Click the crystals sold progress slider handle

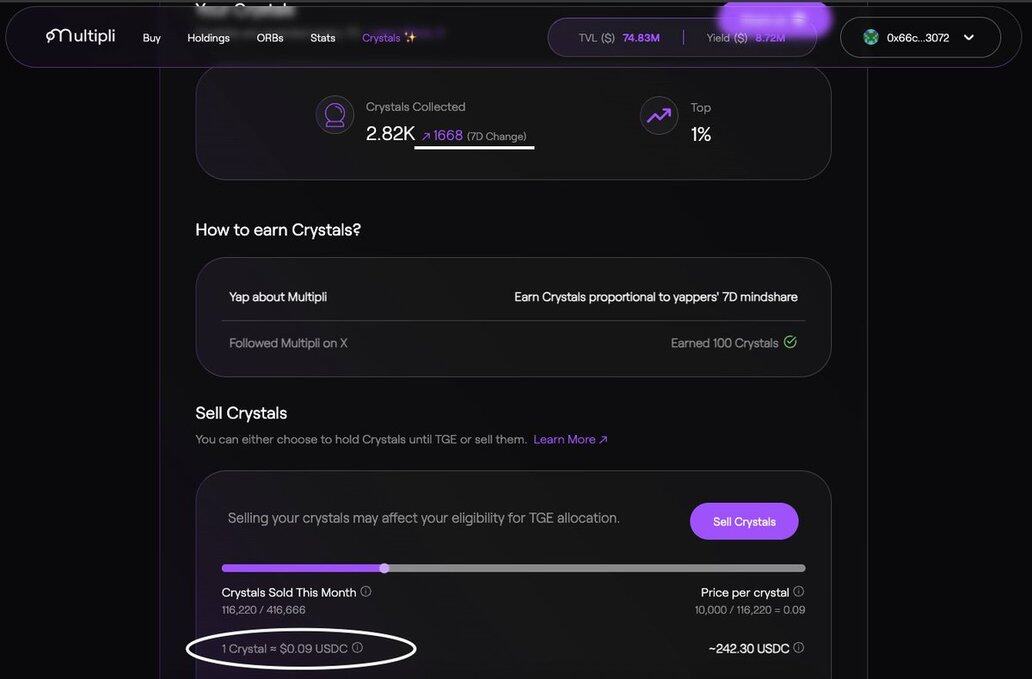[x=384, y=568]
